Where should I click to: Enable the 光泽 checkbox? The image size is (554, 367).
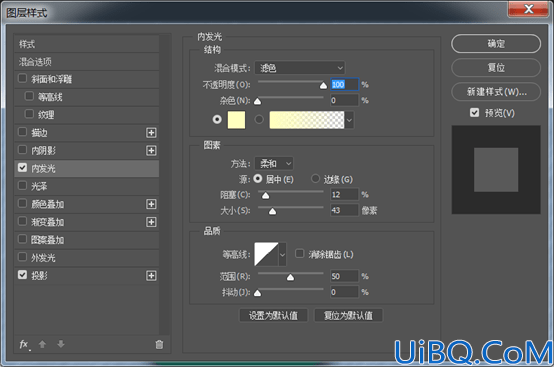click(22, 185)
